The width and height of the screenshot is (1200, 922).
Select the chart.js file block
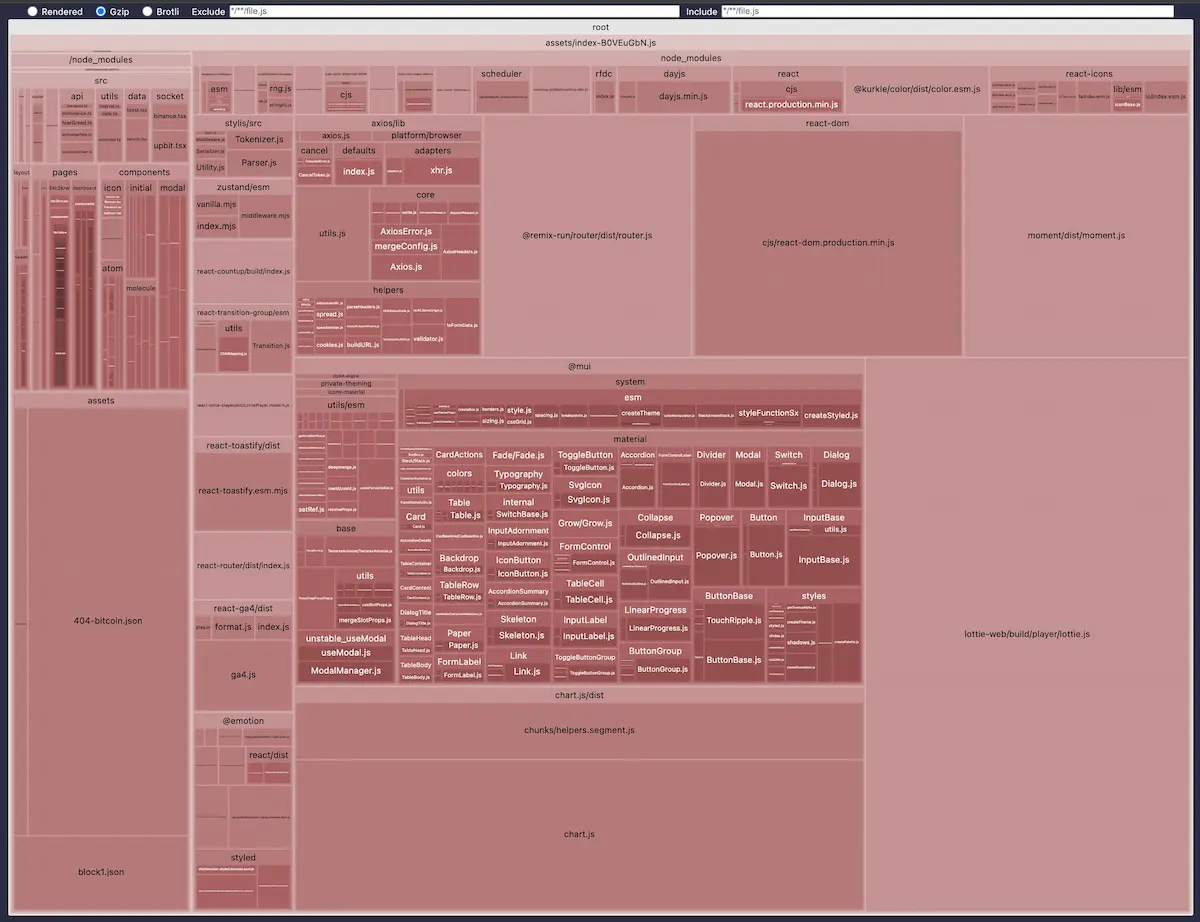coord(579,834)
